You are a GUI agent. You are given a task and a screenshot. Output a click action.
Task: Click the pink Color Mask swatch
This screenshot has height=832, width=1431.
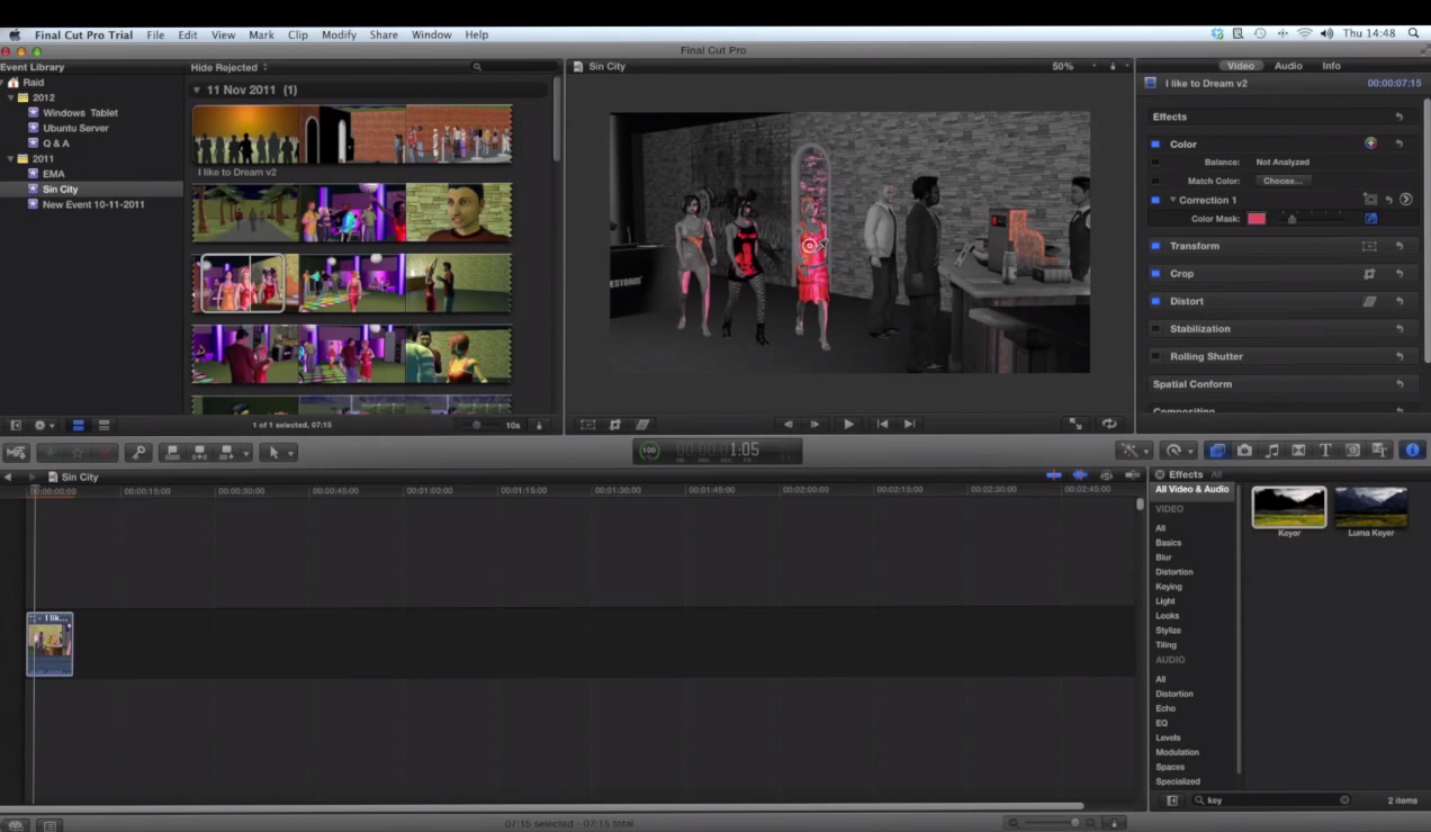[x=1256, y=218]
